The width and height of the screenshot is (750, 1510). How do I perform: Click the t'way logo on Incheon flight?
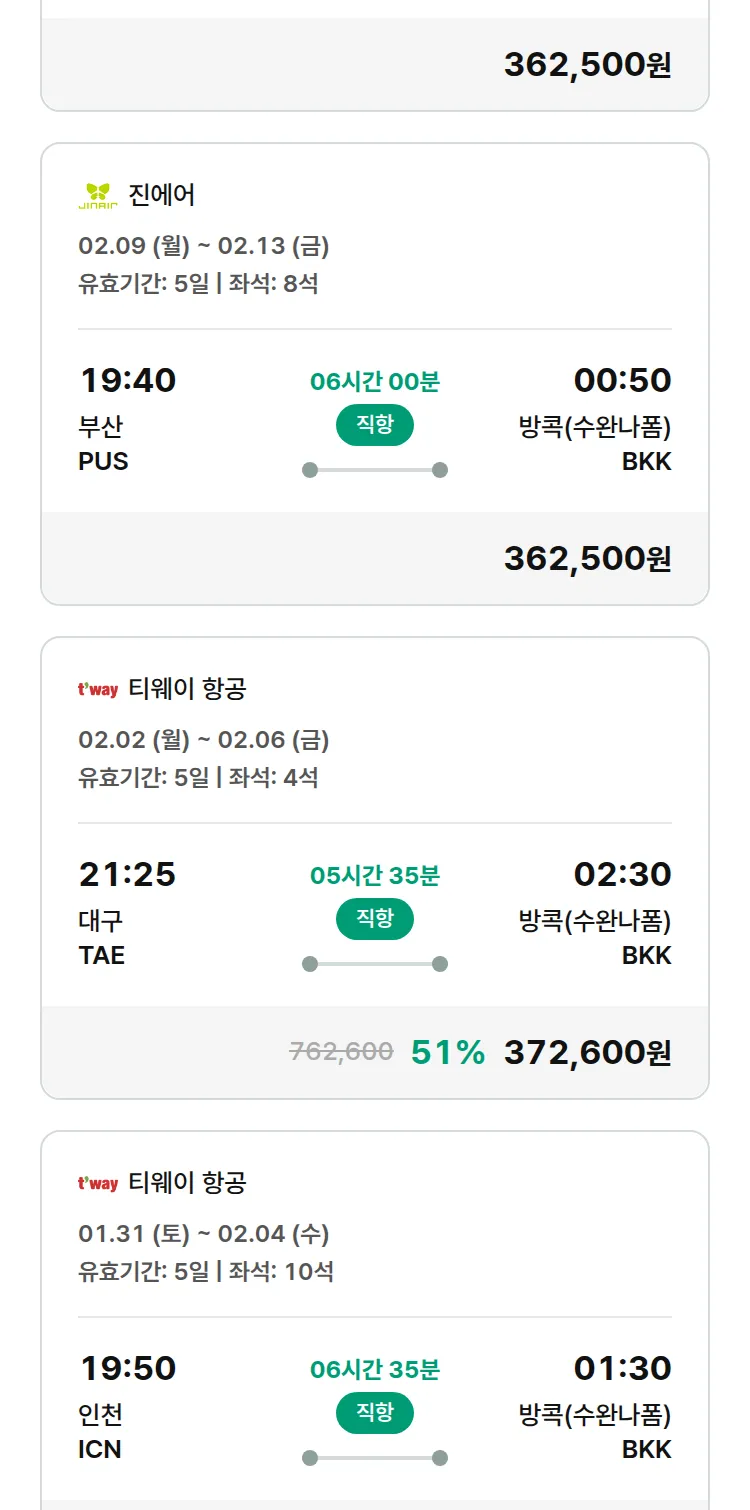point(98,1183)
